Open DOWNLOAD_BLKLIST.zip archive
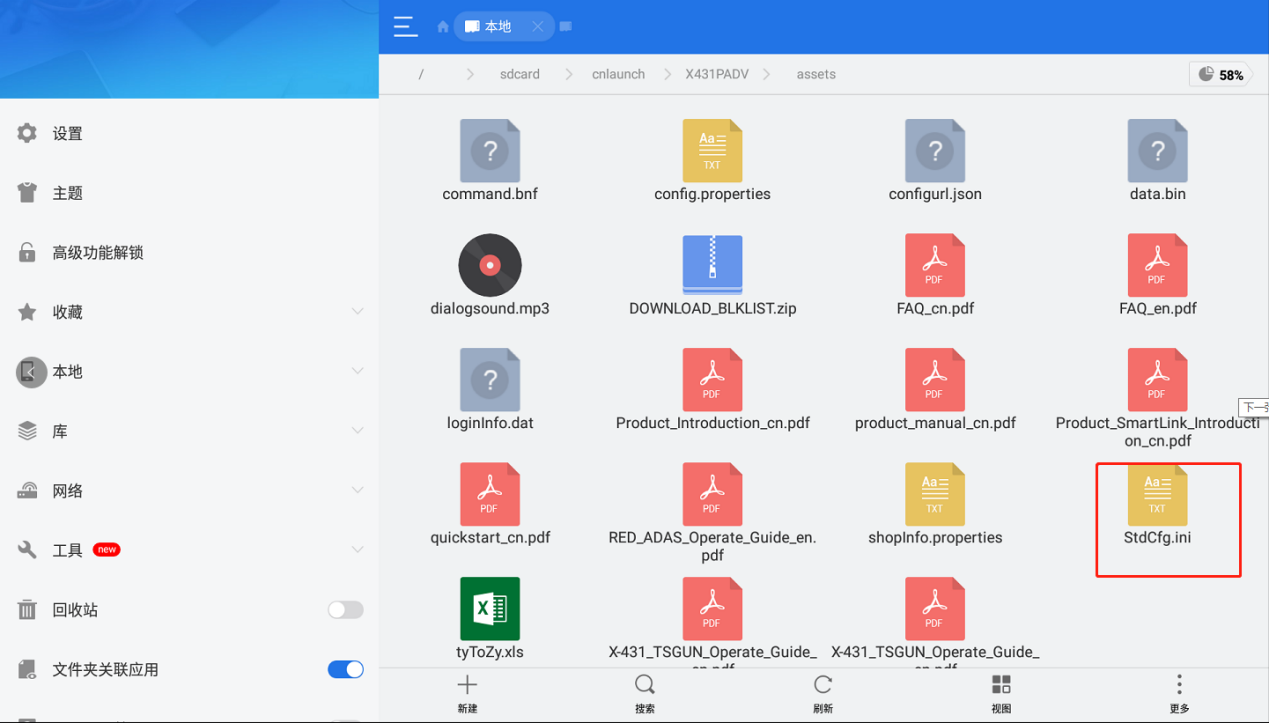Viewport: 1269px width, 723px height. coord(712,275)
